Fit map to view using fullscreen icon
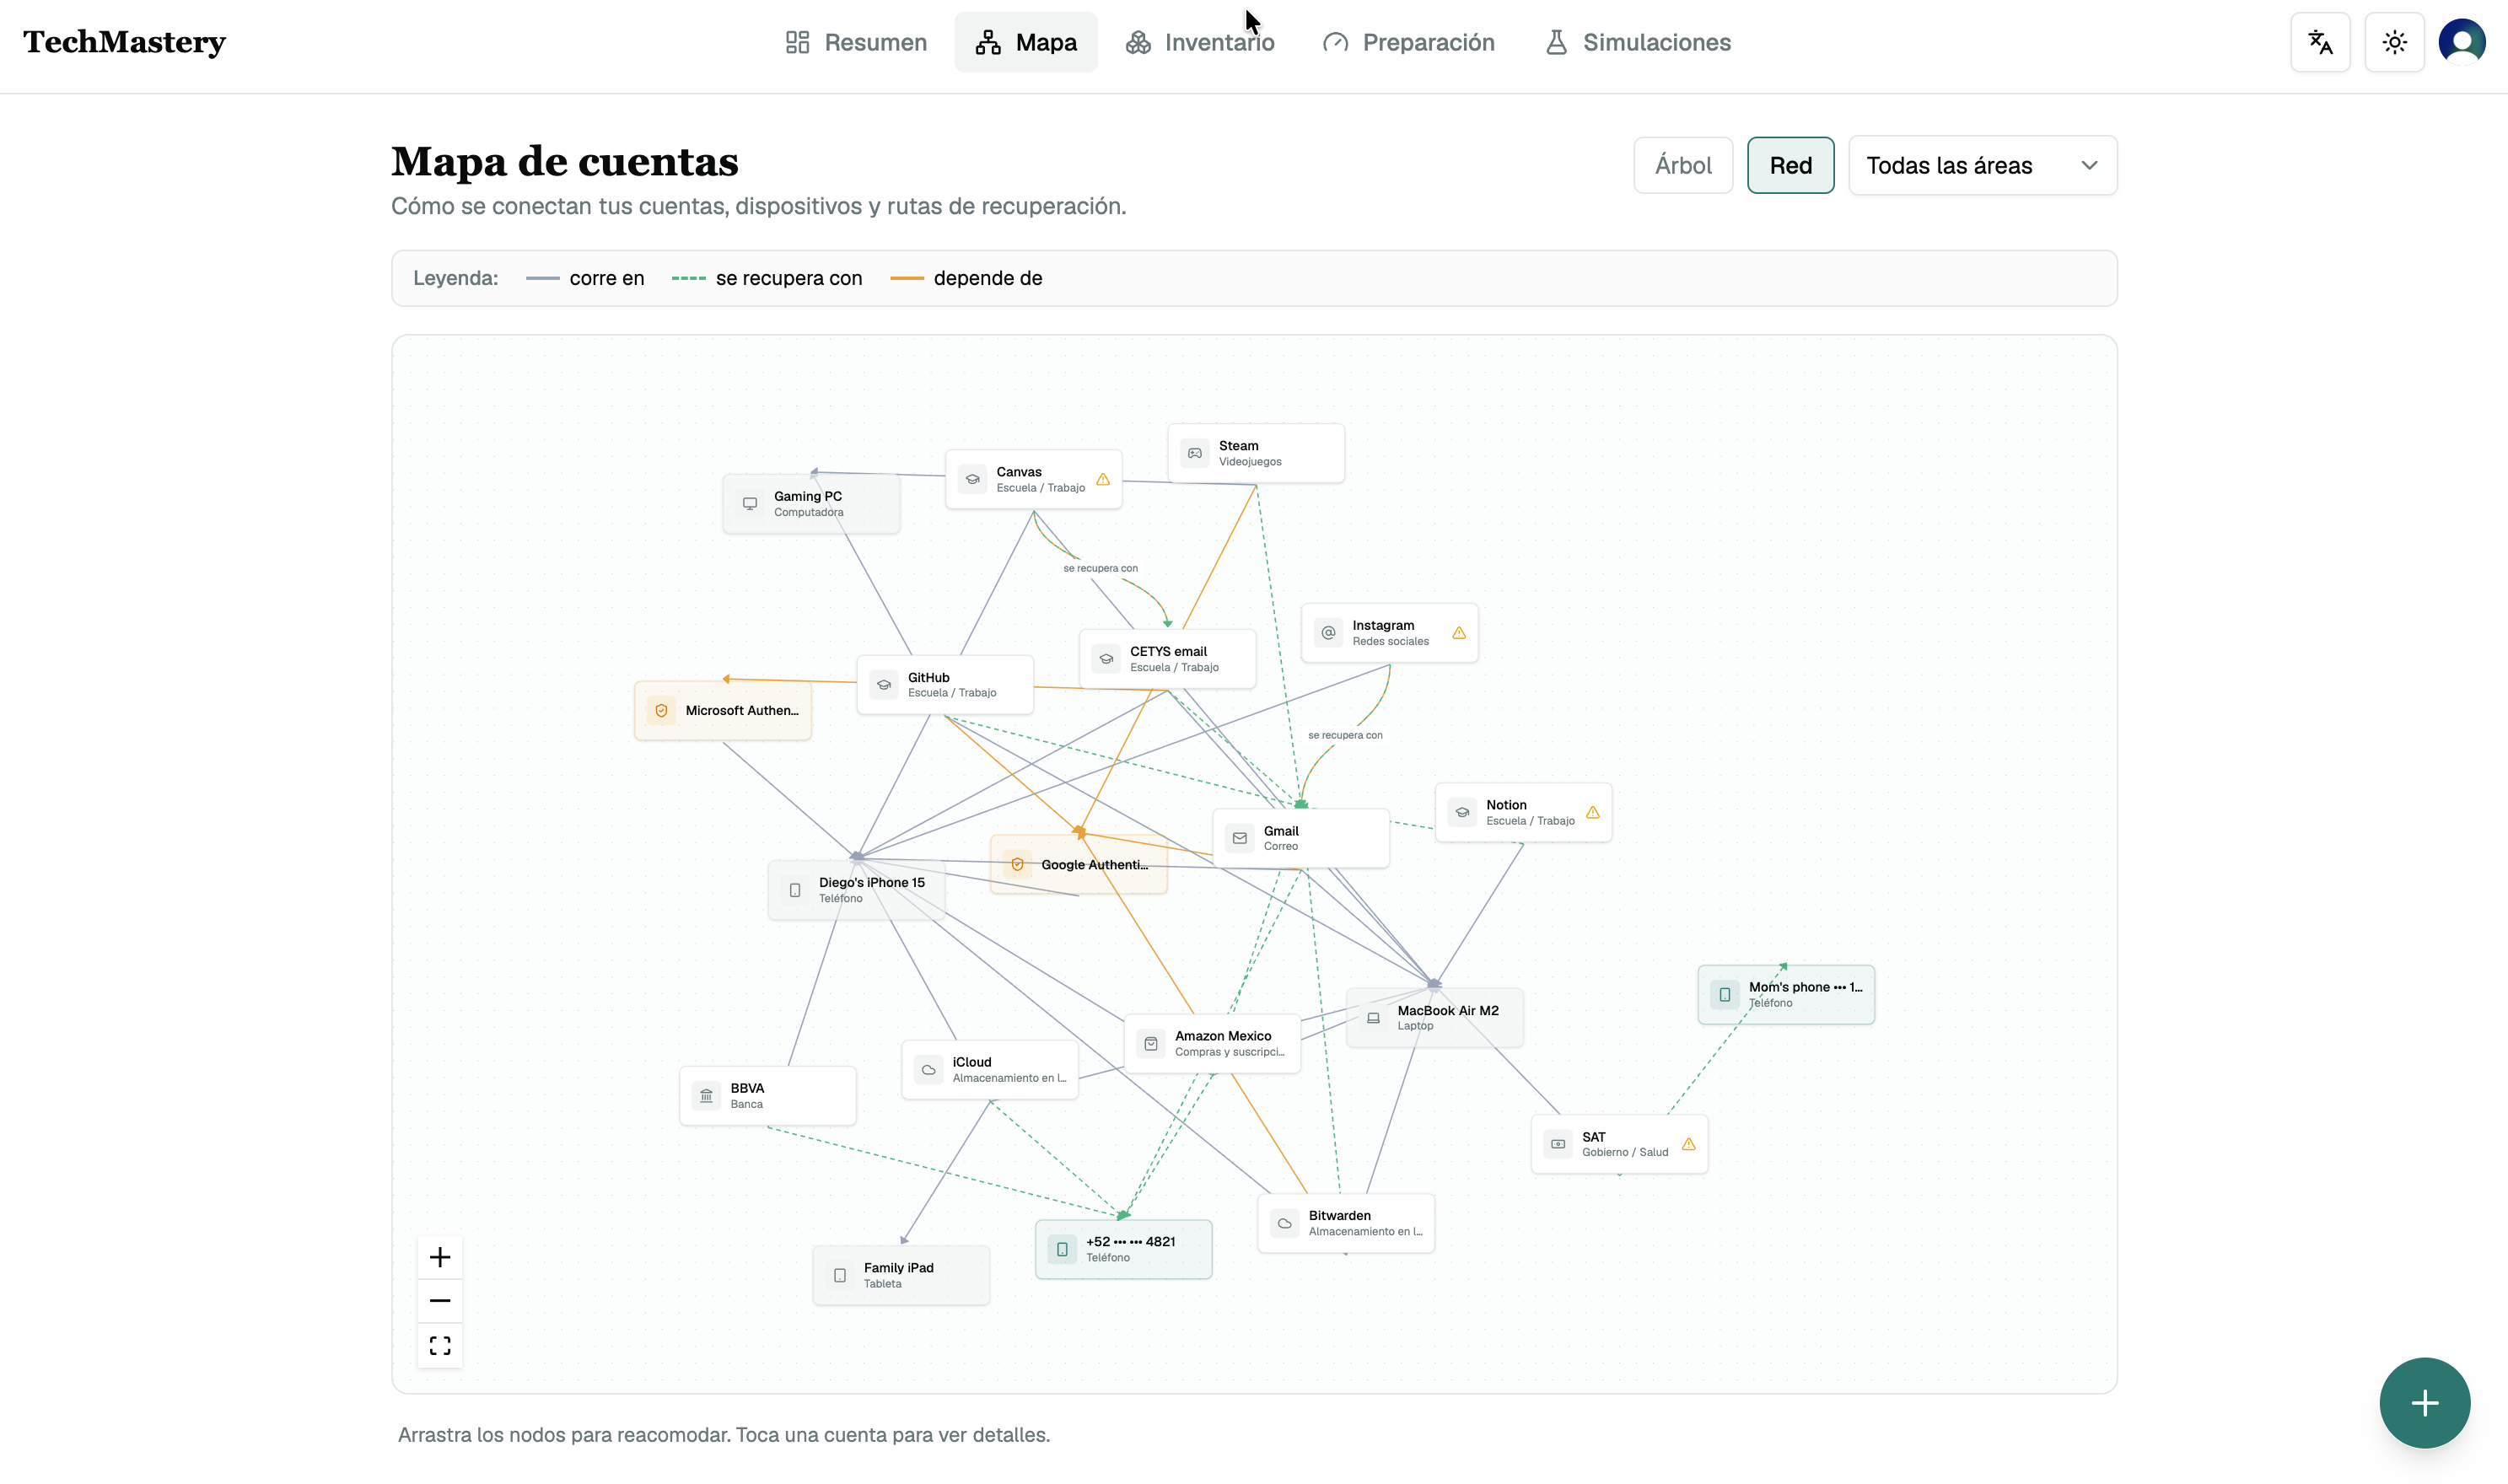The image size is (2508, 1484). [440, 1345]
